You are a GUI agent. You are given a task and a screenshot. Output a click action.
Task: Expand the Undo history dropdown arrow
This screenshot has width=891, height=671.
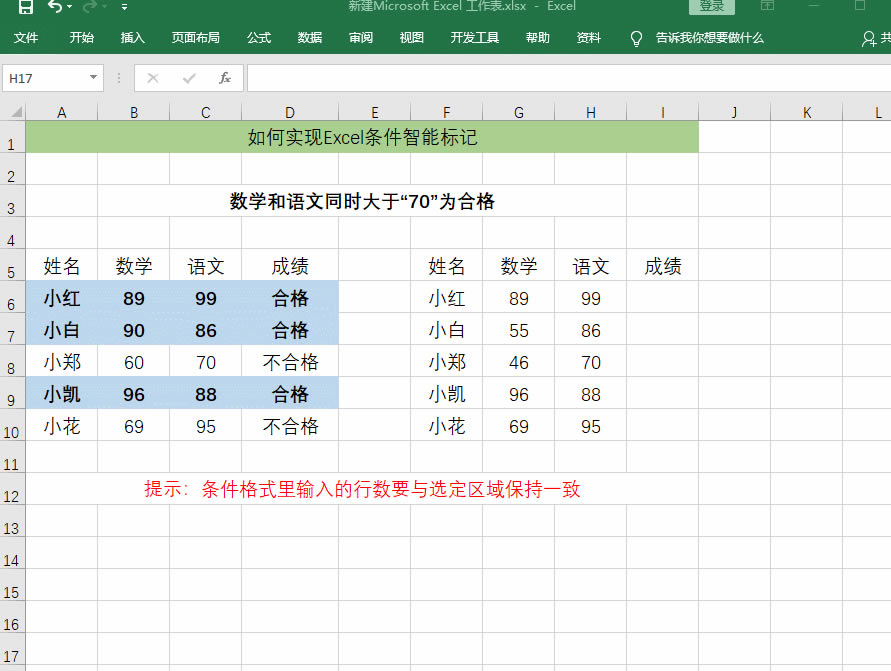click(69, 7)
